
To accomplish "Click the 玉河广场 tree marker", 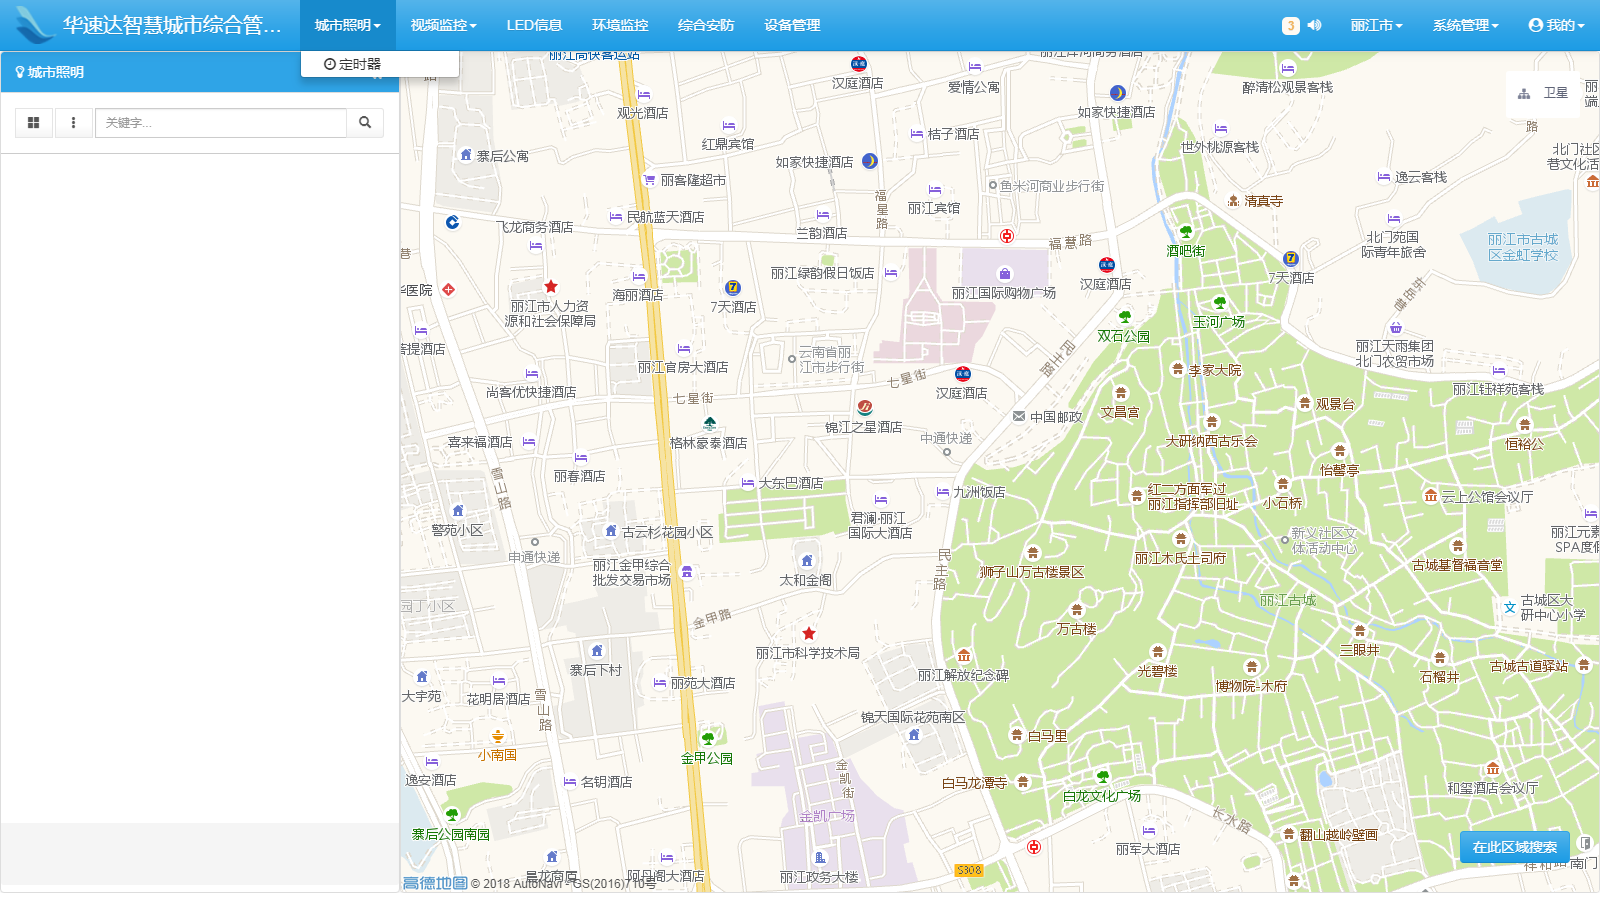I will tap(1219, 302).
